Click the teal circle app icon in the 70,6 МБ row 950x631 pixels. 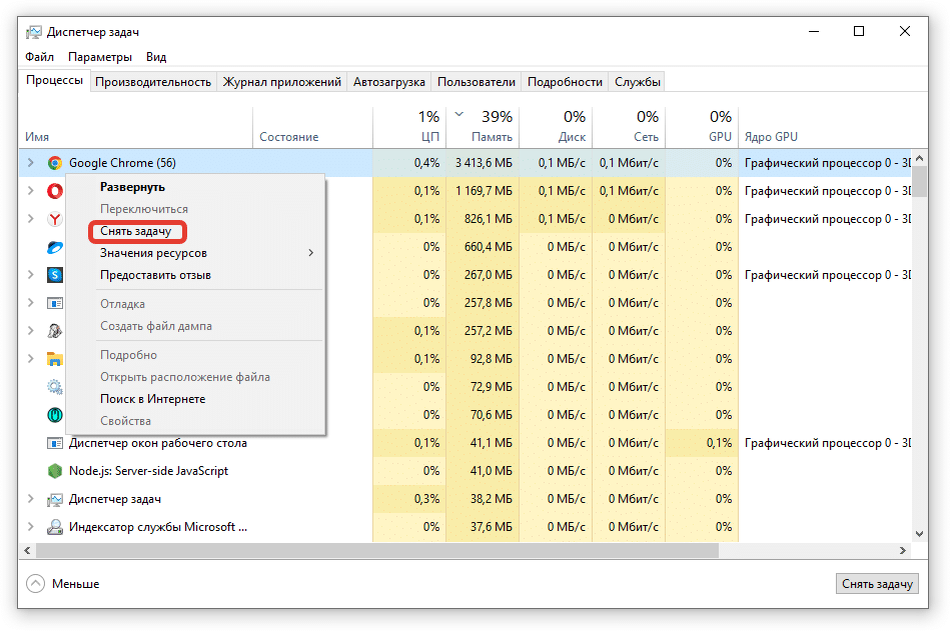[x=55, y=415]
